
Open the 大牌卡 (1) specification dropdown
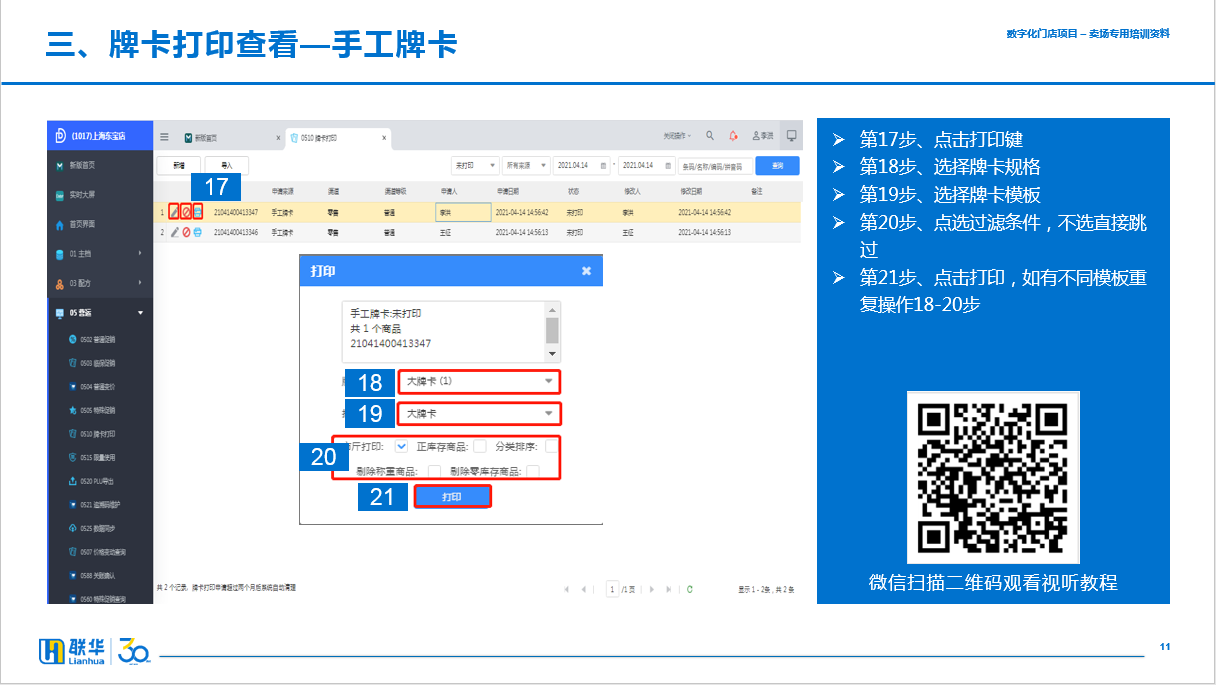tap(479, 381)
